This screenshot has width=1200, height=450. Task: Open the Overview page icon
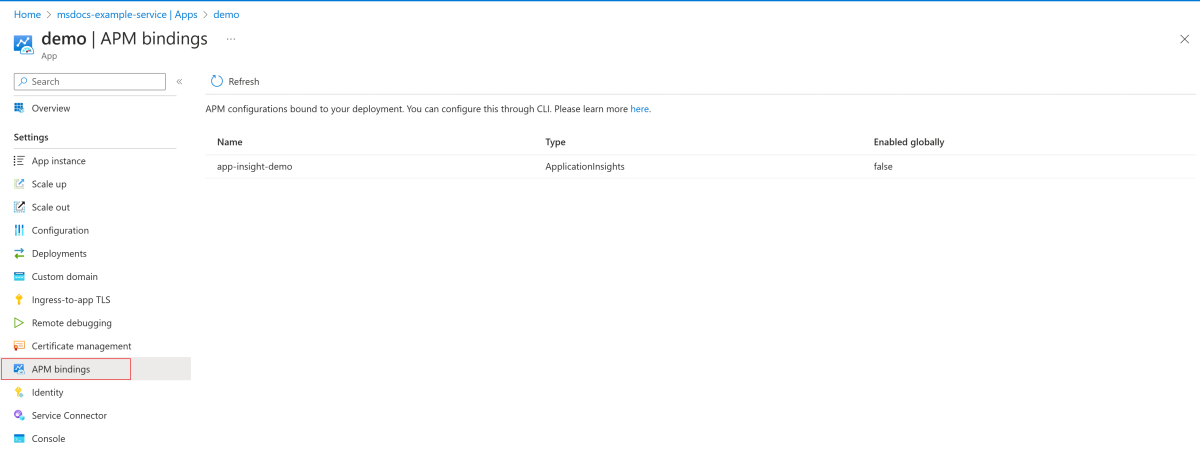coord(19,108)
